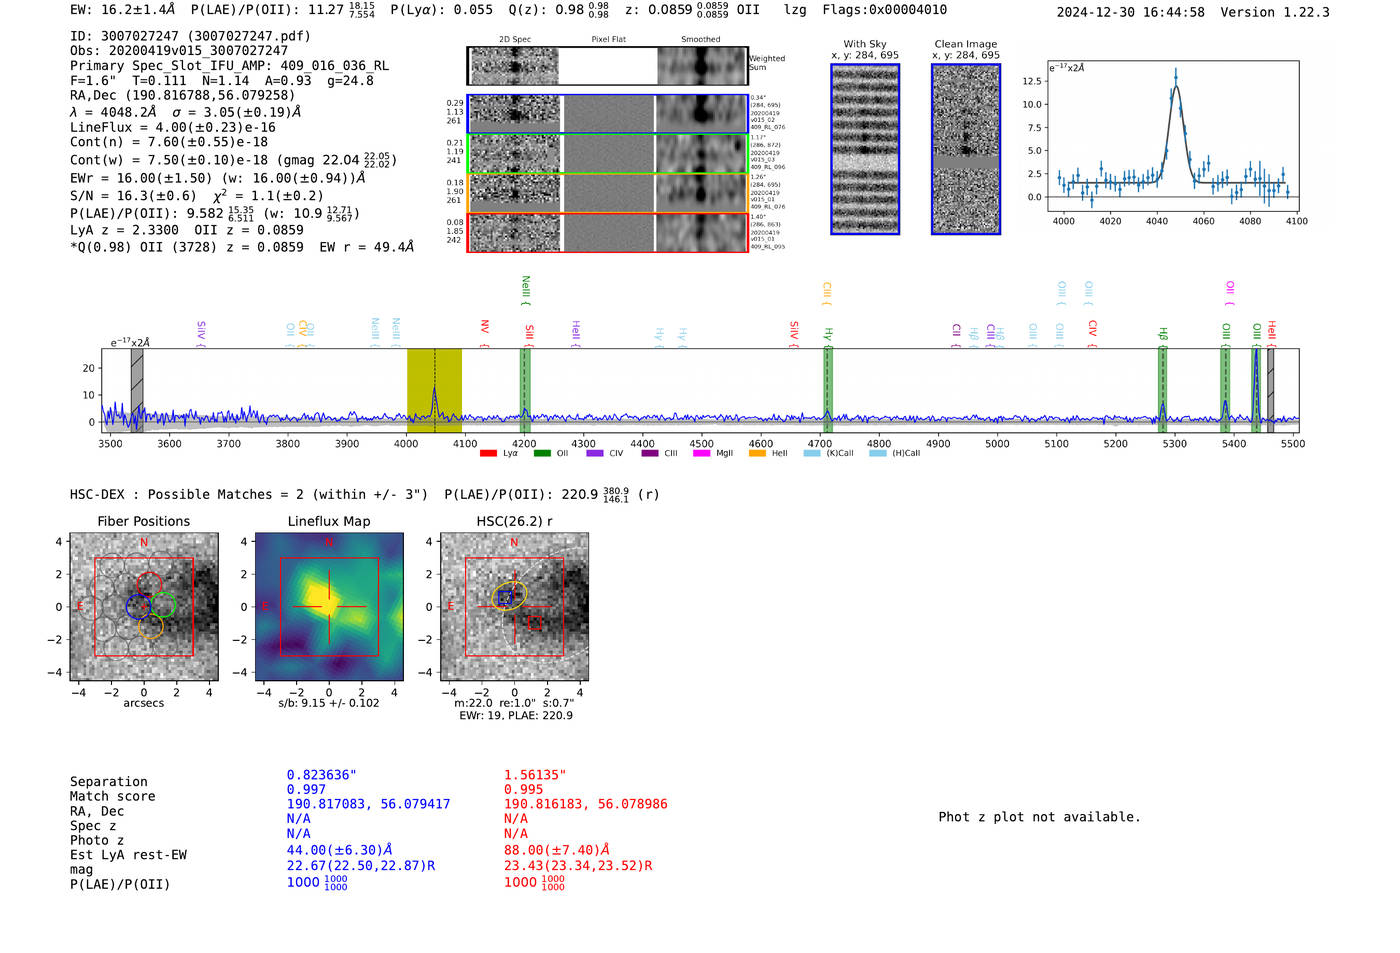This screenshot has height=953, width=1400.
Task: Click the Phot z plot not available message
Action: point(1039,817)
